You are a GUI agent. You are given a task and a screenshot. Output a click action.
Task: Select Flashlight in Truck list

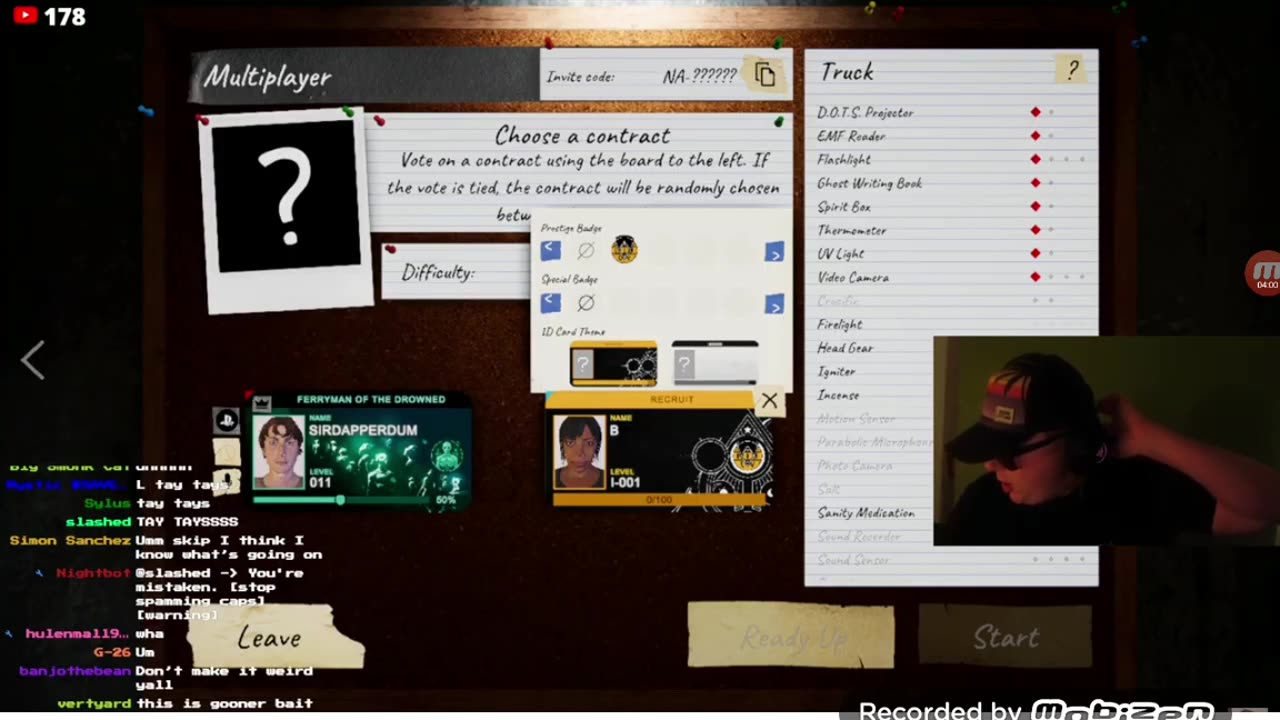click(844, 160)
